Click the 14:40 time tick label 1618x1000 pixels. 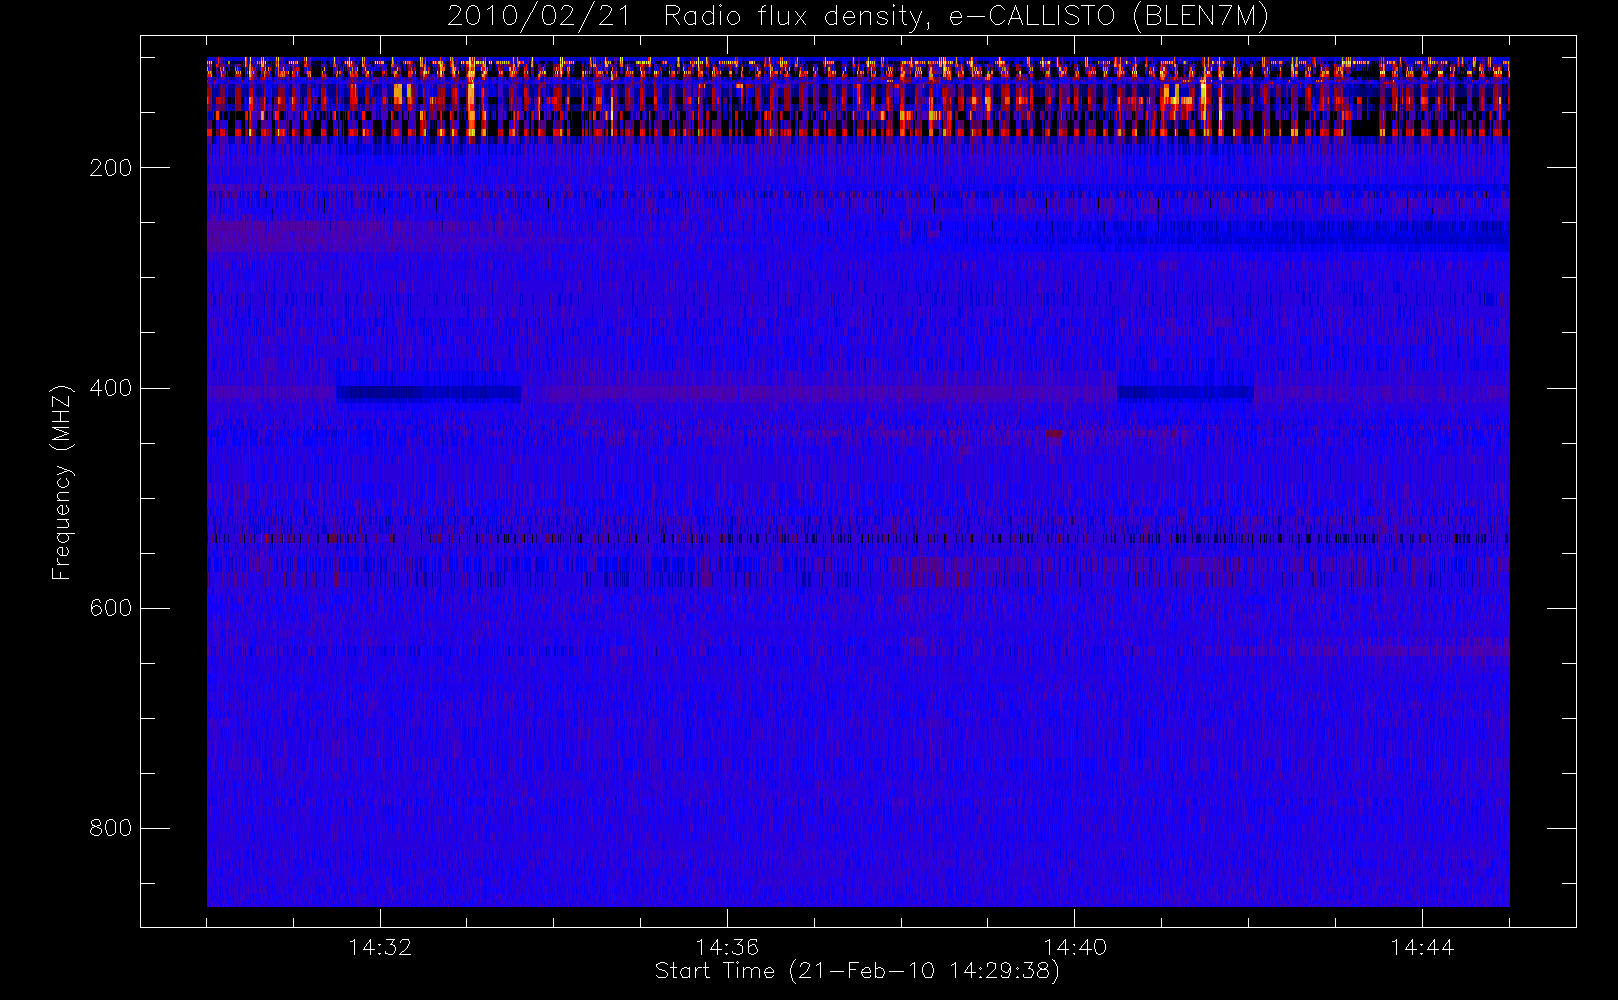[1074, 947]
